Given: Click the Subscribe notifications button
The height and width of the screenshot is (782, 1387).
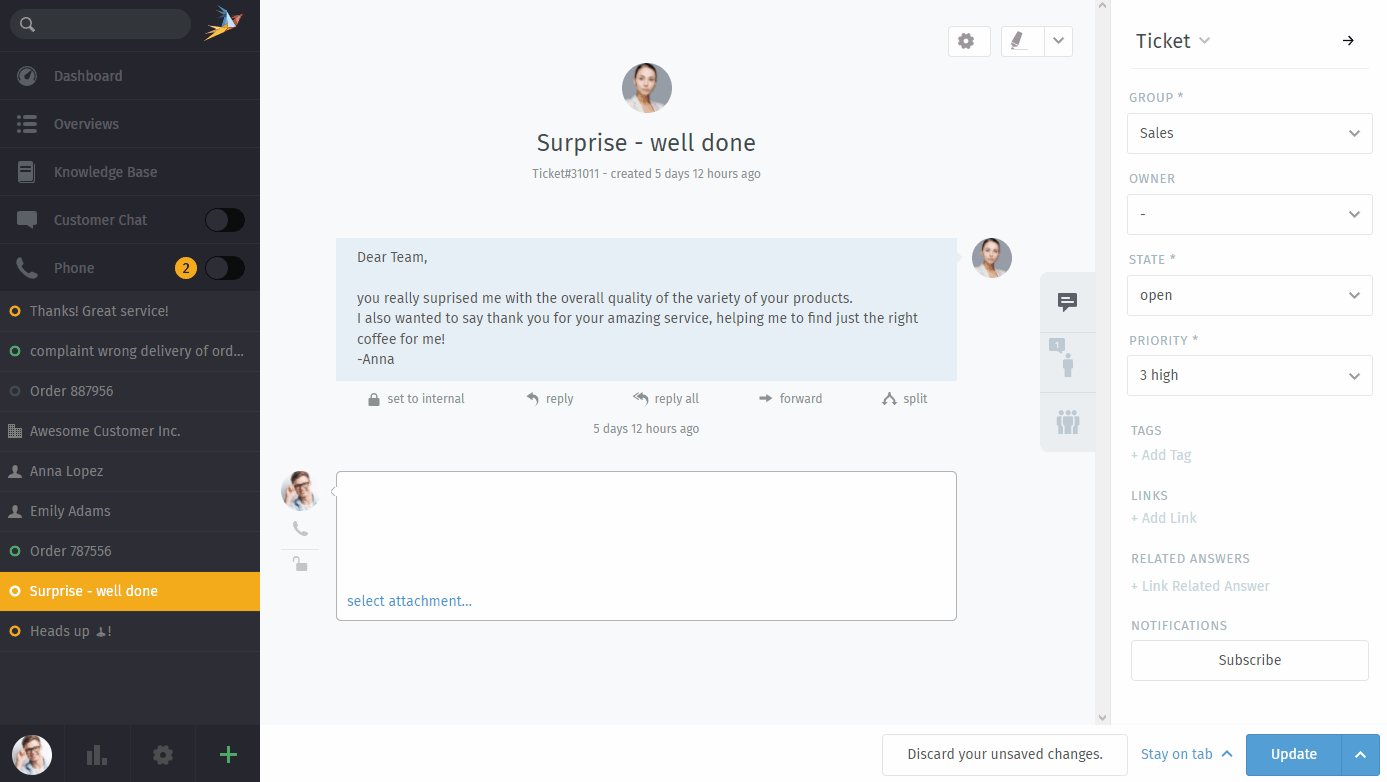Looking at the screenshot, I should point(1249,660).
